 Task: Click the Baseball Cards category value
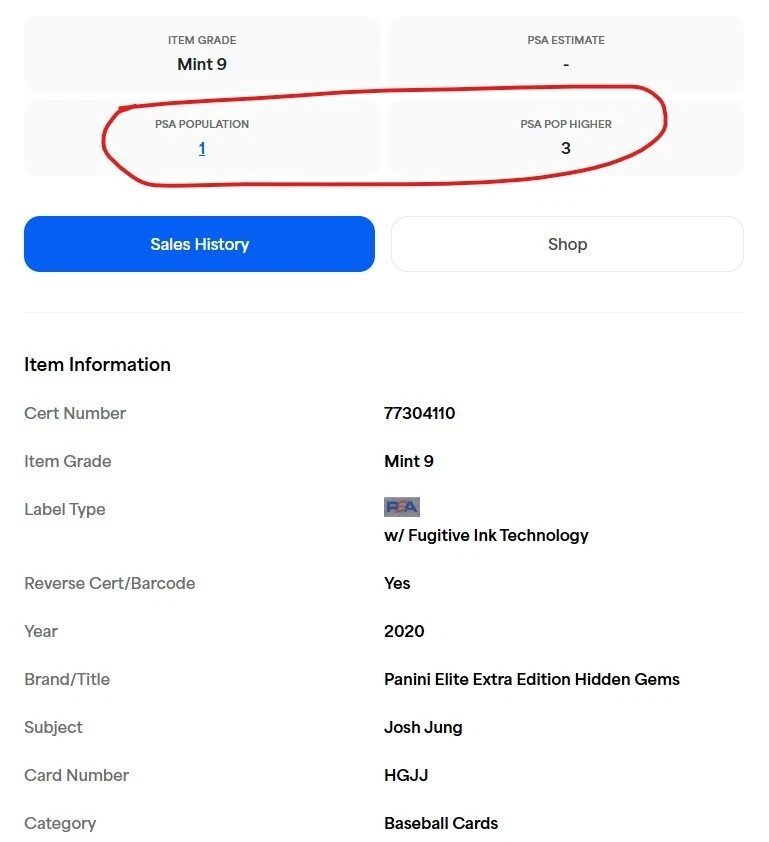click(x=440, y=823)
